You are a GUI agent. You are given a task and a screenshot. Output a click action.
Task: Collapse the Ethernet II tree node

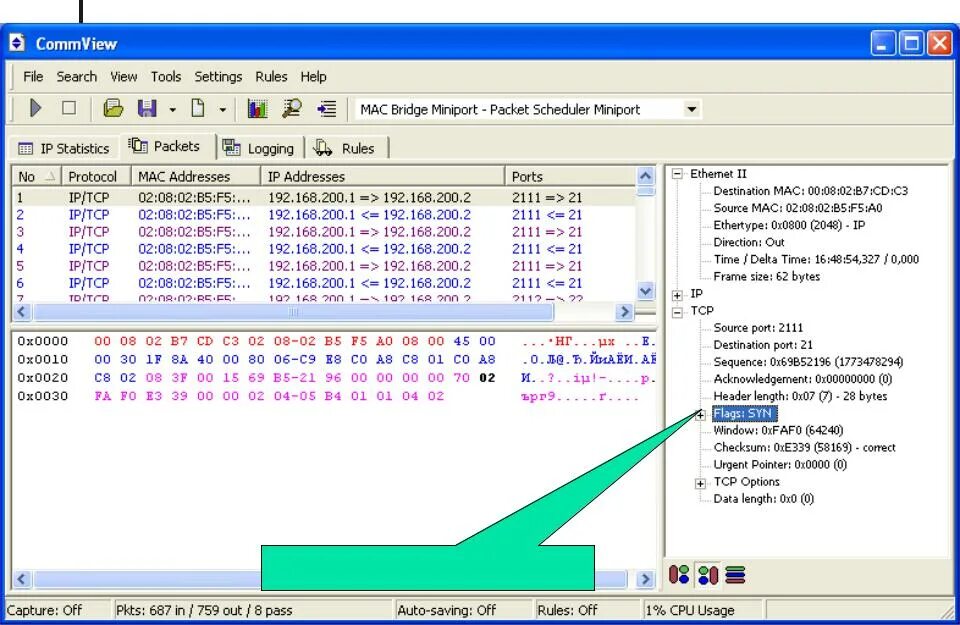(x=677, y=174)
